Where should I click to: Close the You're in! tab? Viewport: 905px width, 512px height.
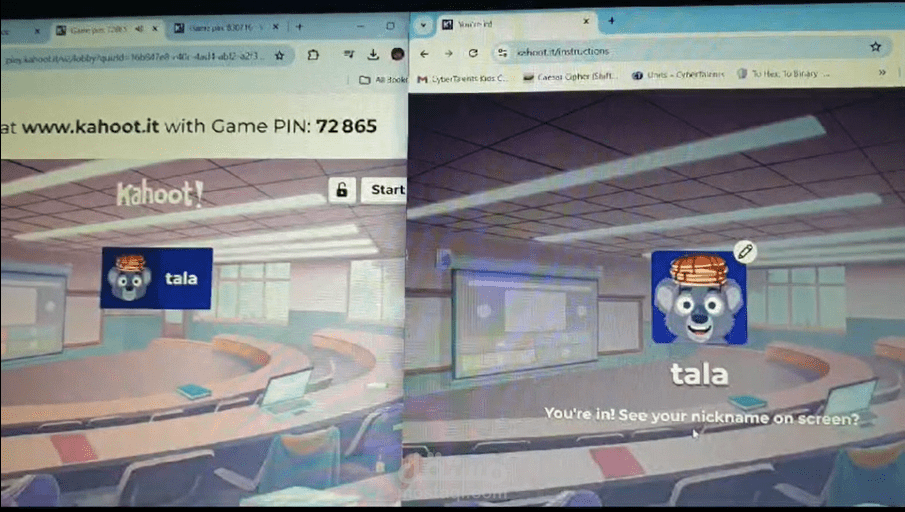(586, 21)
